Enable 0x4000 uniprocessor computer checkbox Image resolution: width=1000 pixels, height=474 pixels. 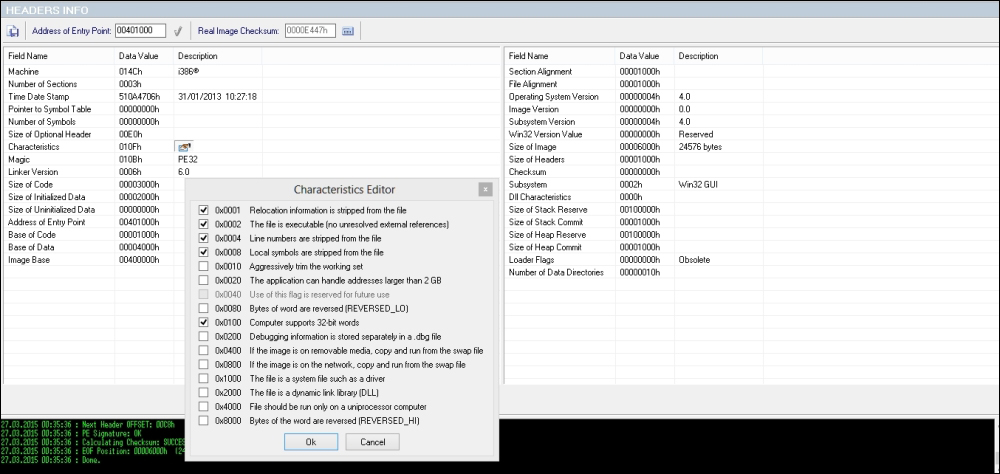tap(203, 406)
